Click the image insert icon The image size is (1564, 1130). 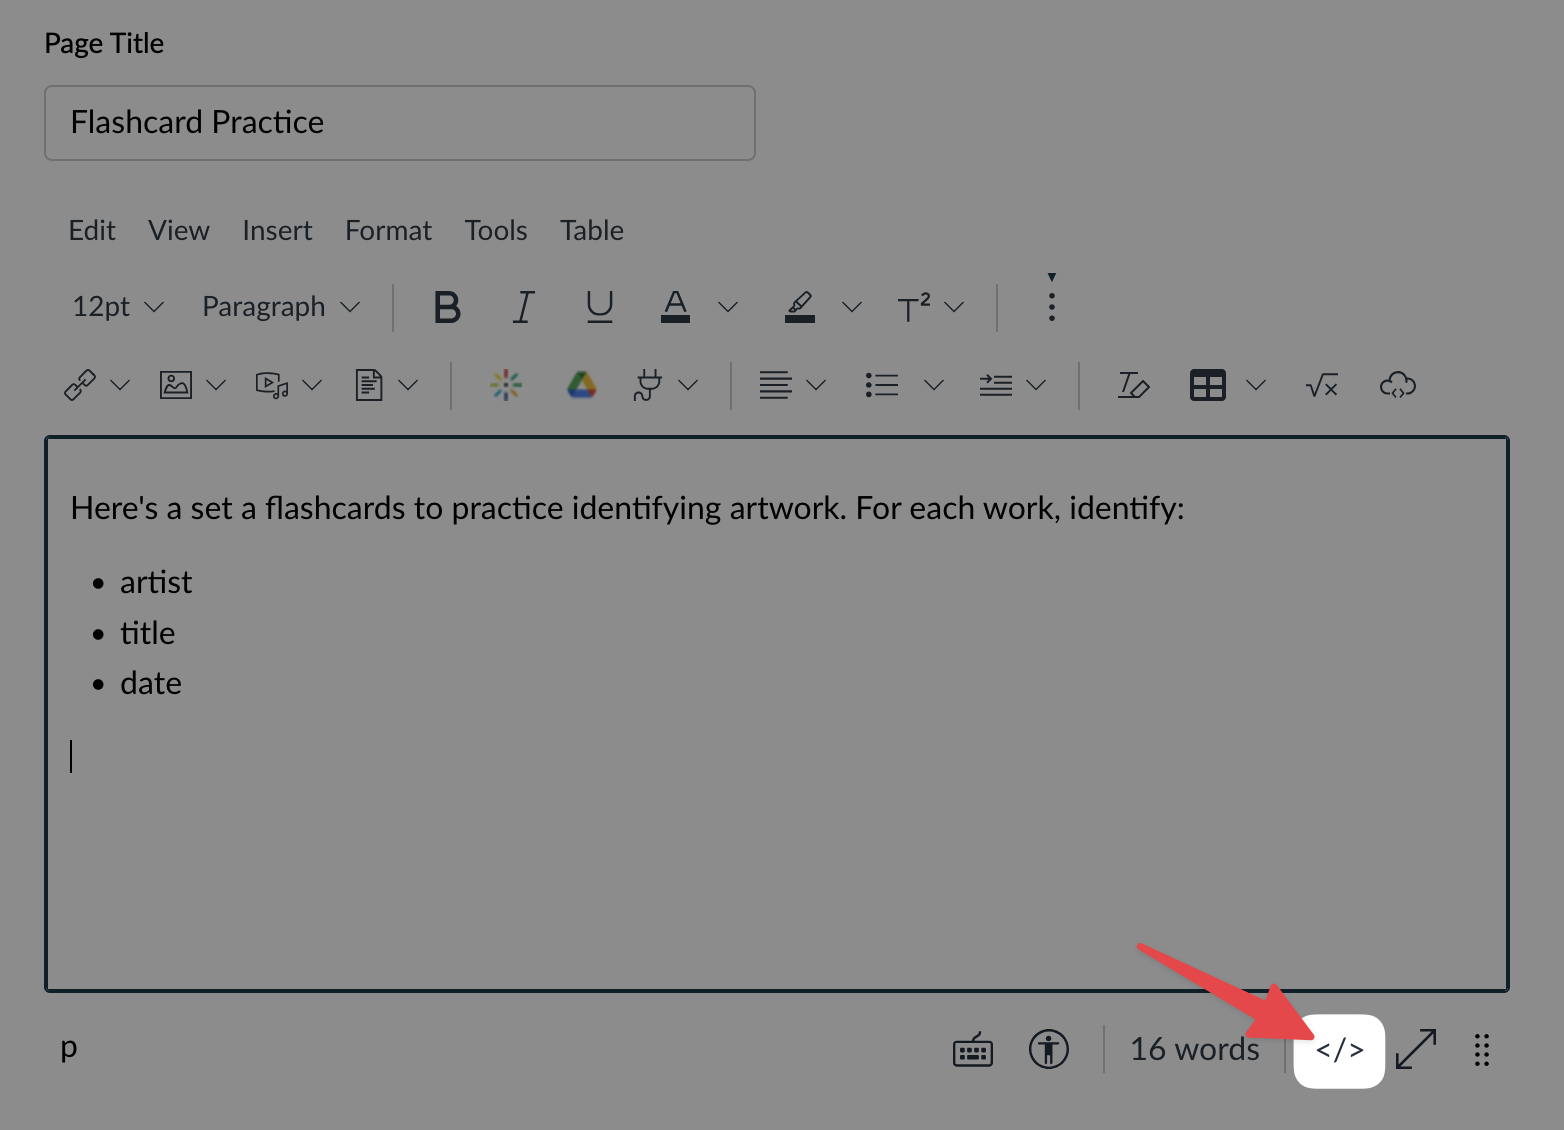coord(176,385)
